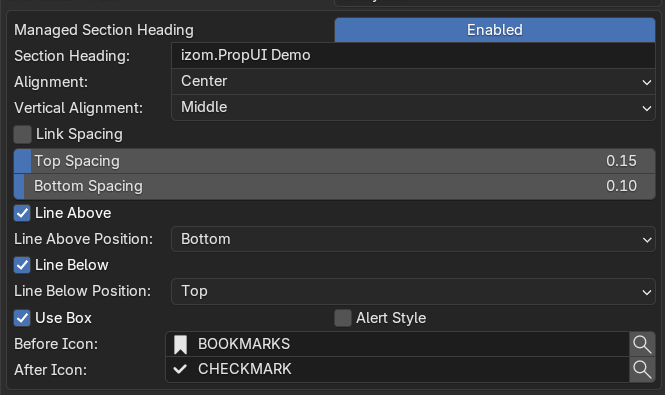Click the Line Below Position label

pos(82,291)
